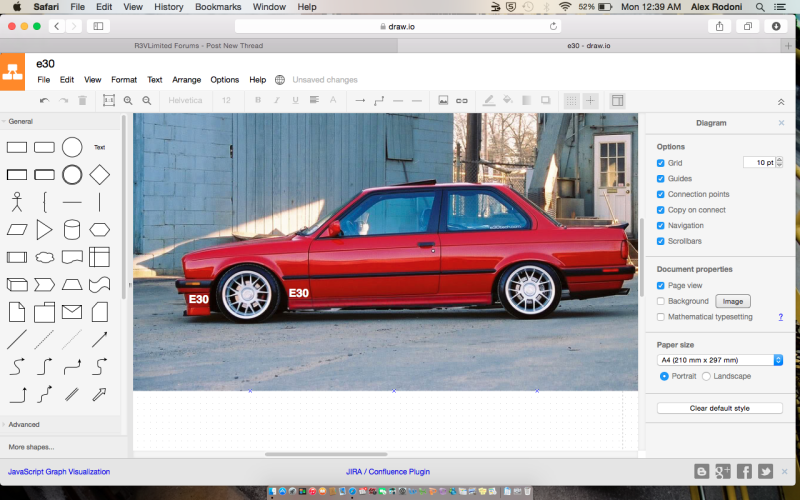The width and height of the screenshot is (800, 500).
Task: Open the language globe icon
Action: pyautogui.click(x=280, y=80)
